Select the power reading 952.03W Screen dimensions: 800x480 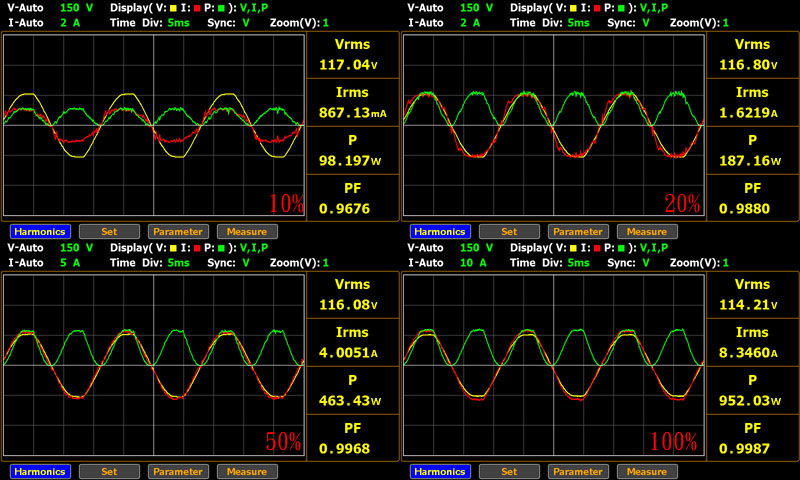750,400
